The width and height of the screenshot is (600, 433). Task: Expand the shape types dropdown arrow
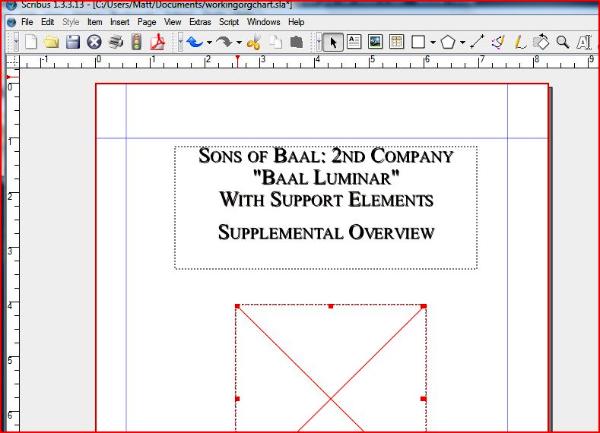coord(433,42)
